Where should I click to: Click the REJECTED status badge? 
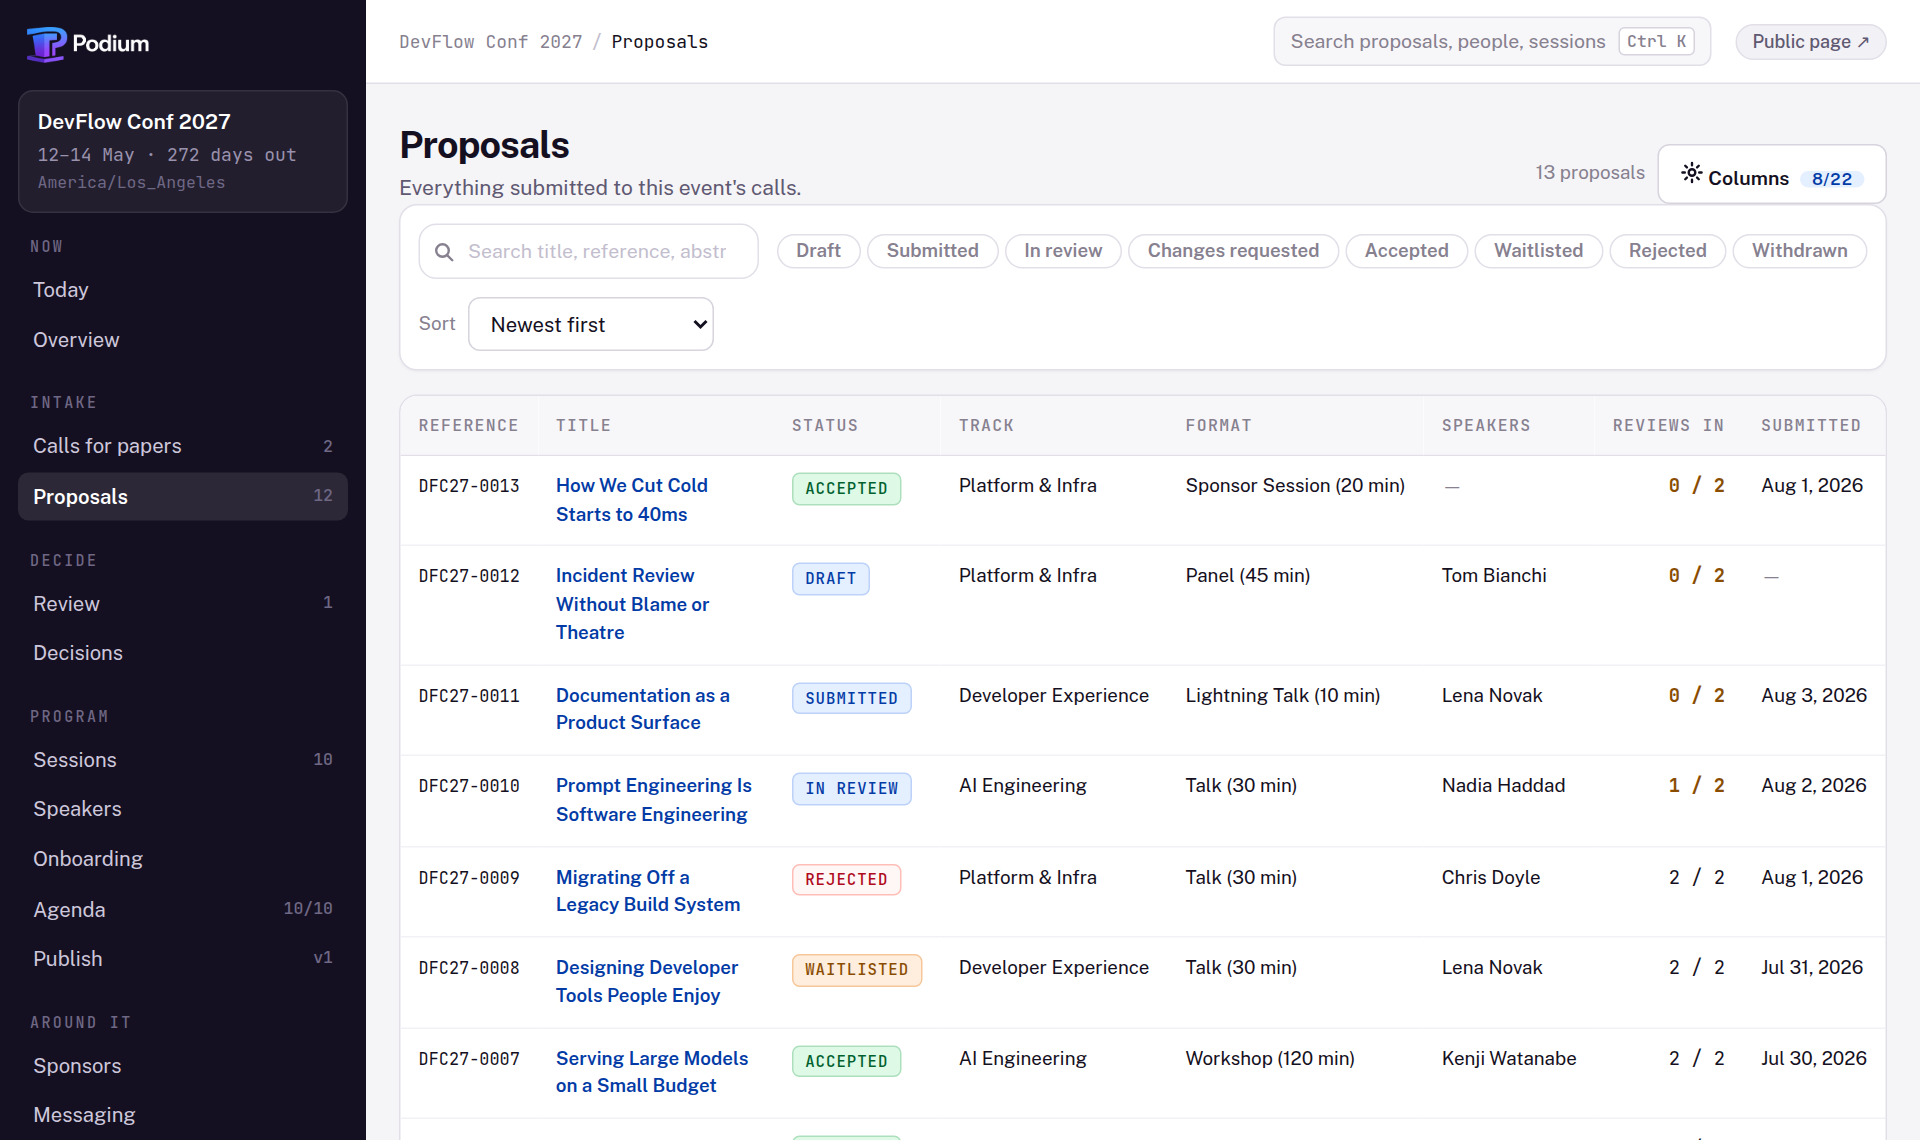[847, 879]
